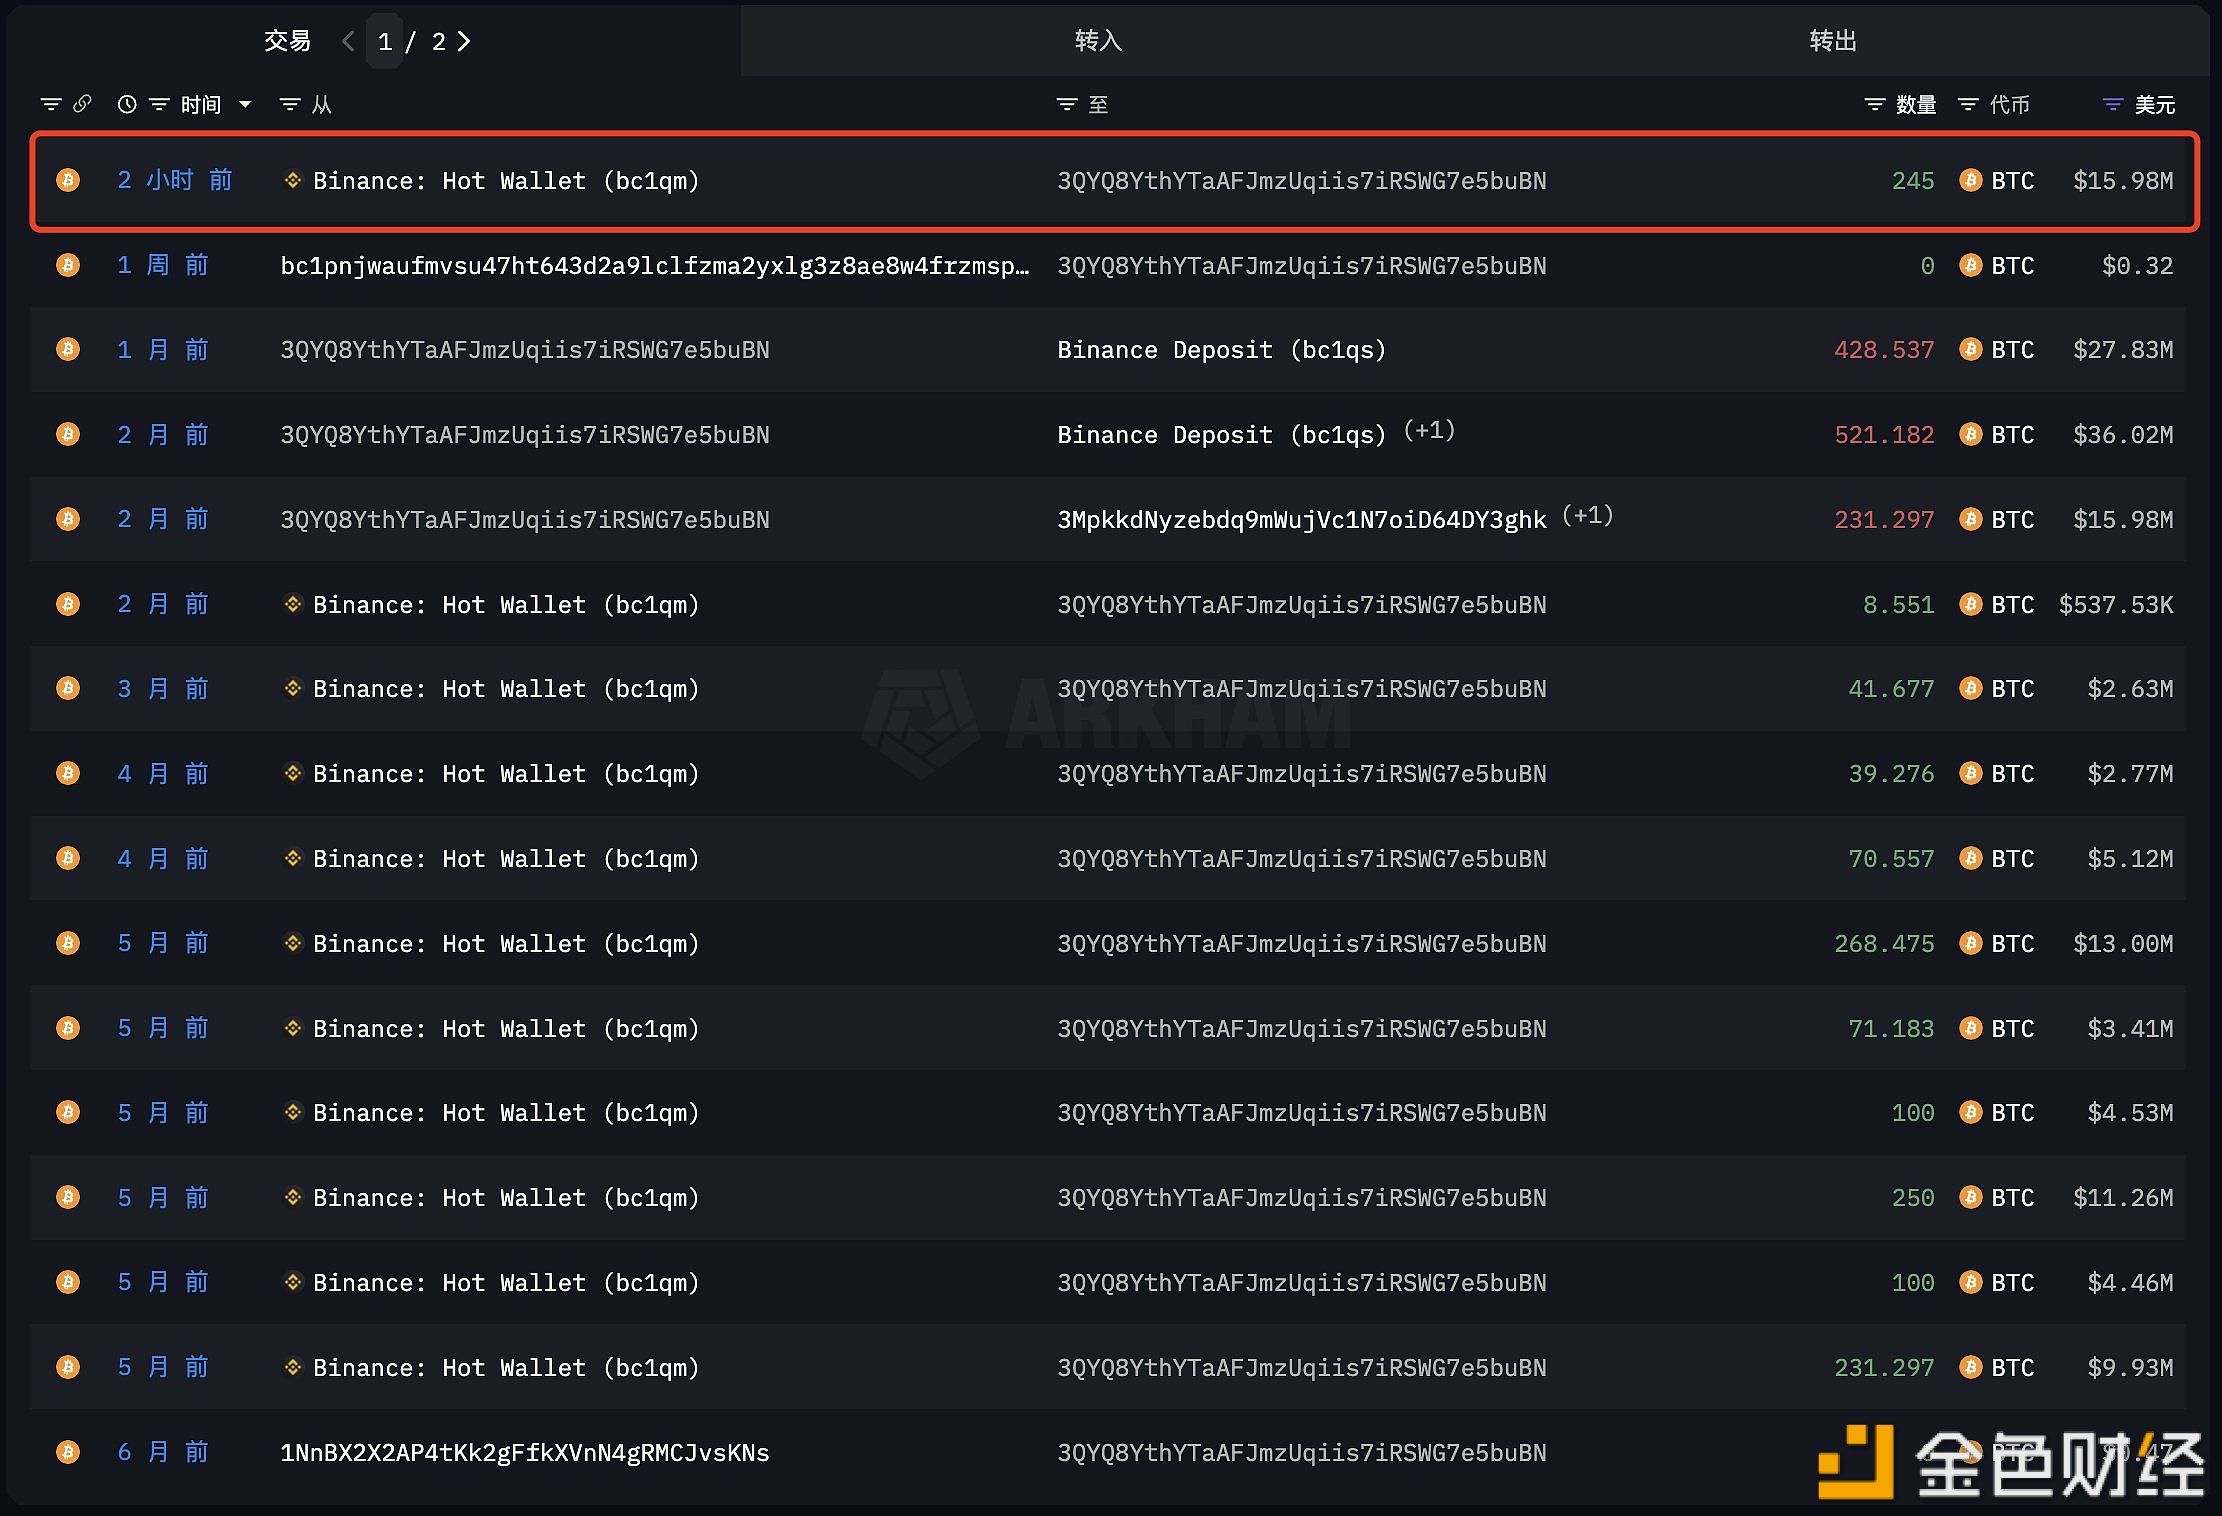The image size is (2222, 1516).
Task: Expand the 时间 sort dropdown arrow
Action: coord(245,104)
